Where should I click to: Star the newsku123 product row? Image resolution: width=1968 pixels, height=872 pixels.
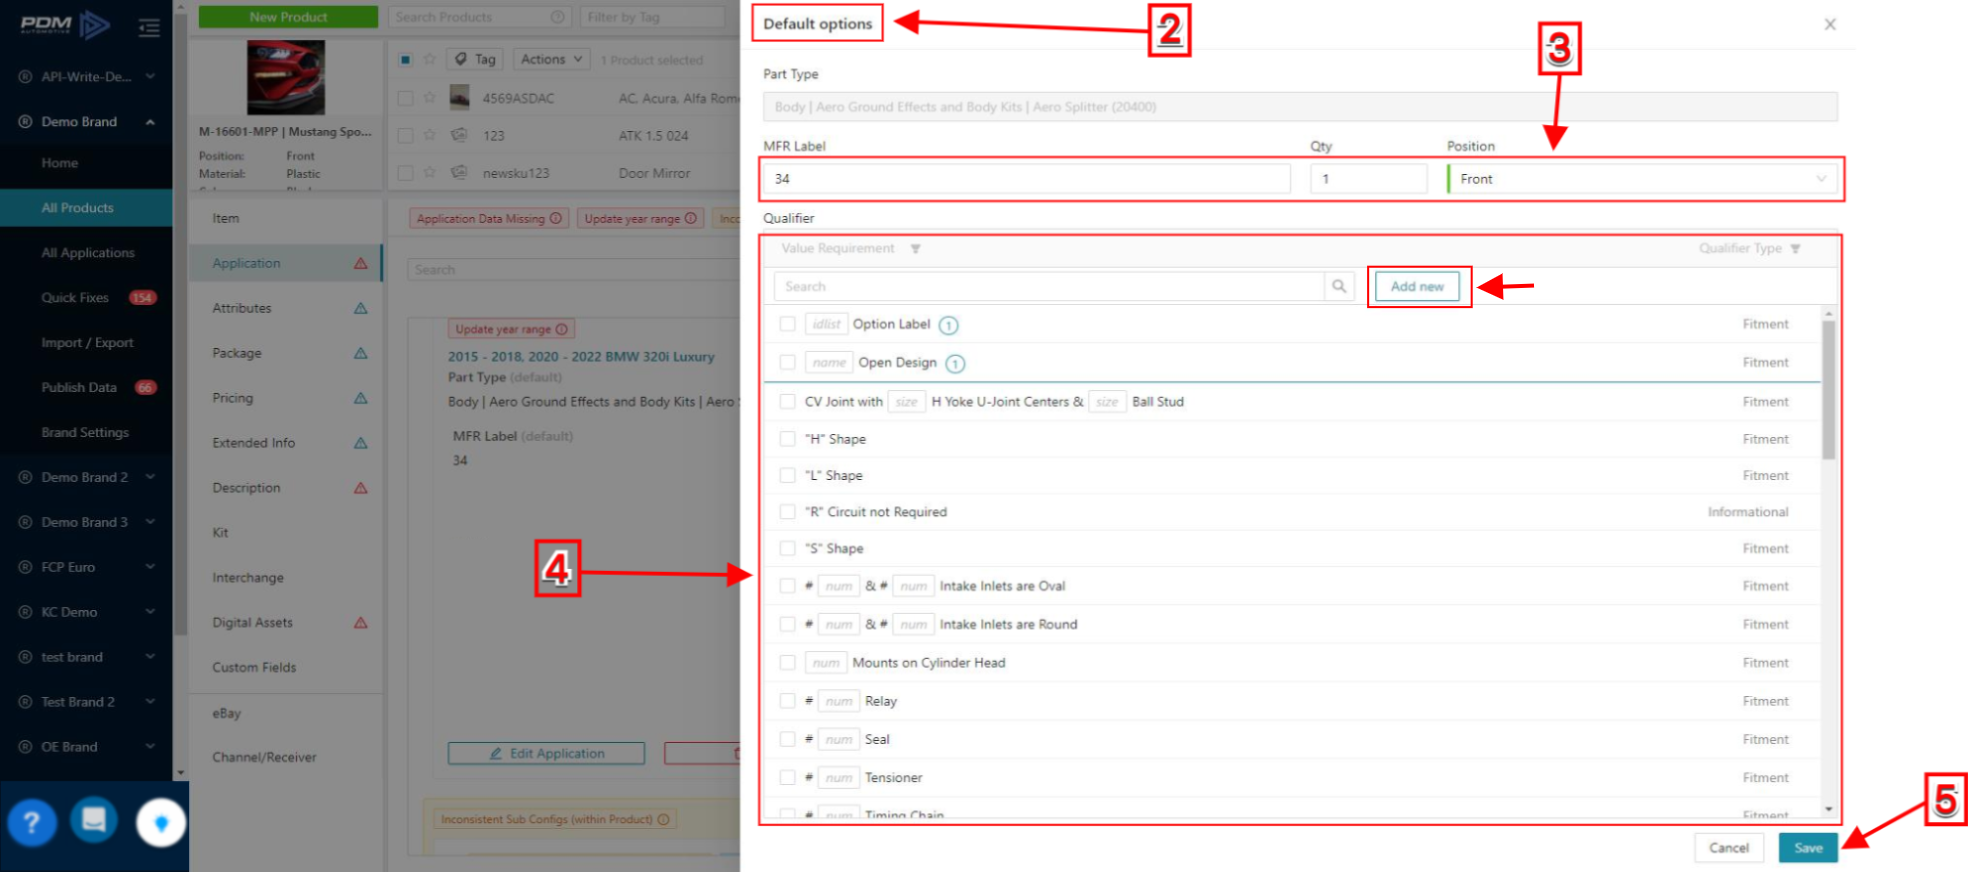430,172
